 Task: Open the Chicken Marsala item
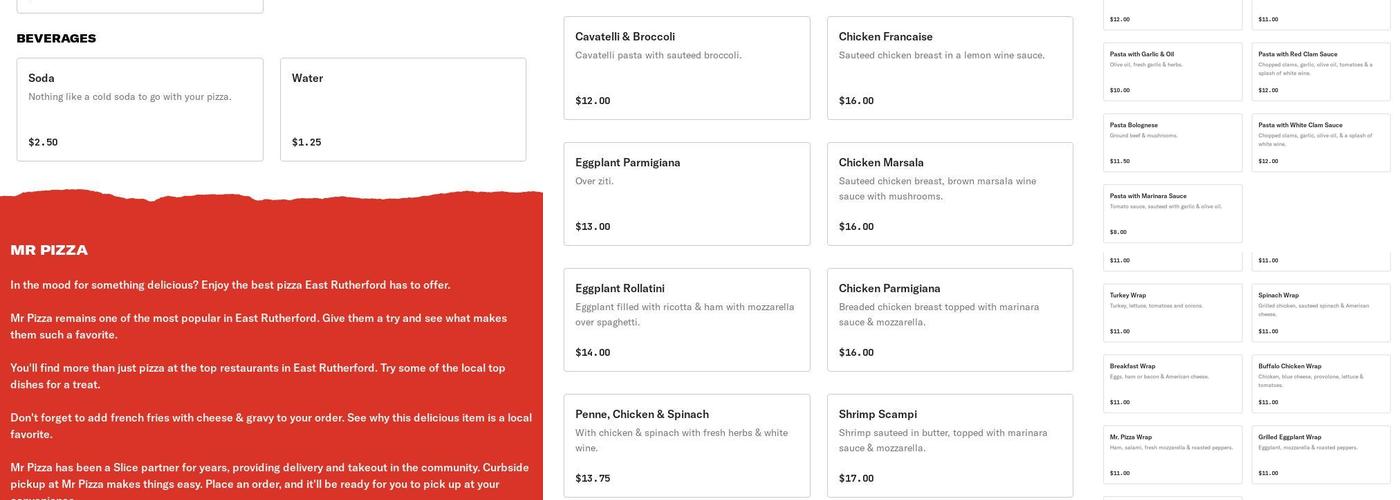point(950,194)
